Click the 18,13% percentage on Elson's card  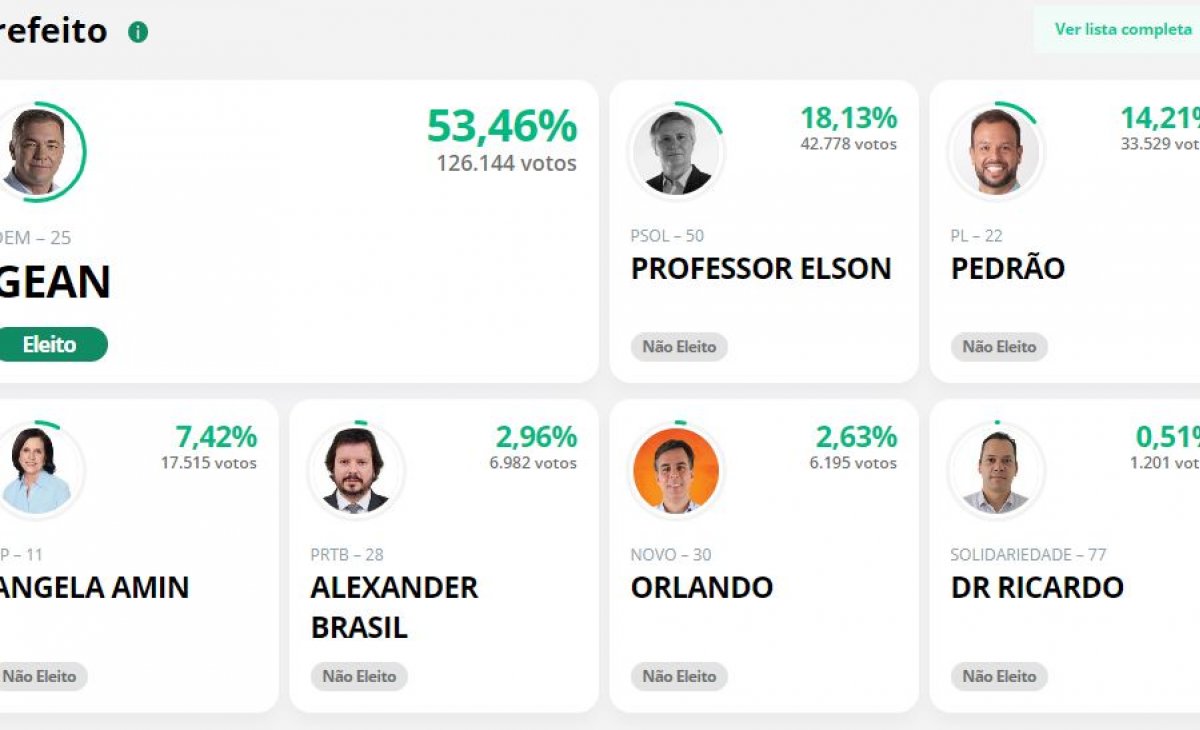(848, 118)
